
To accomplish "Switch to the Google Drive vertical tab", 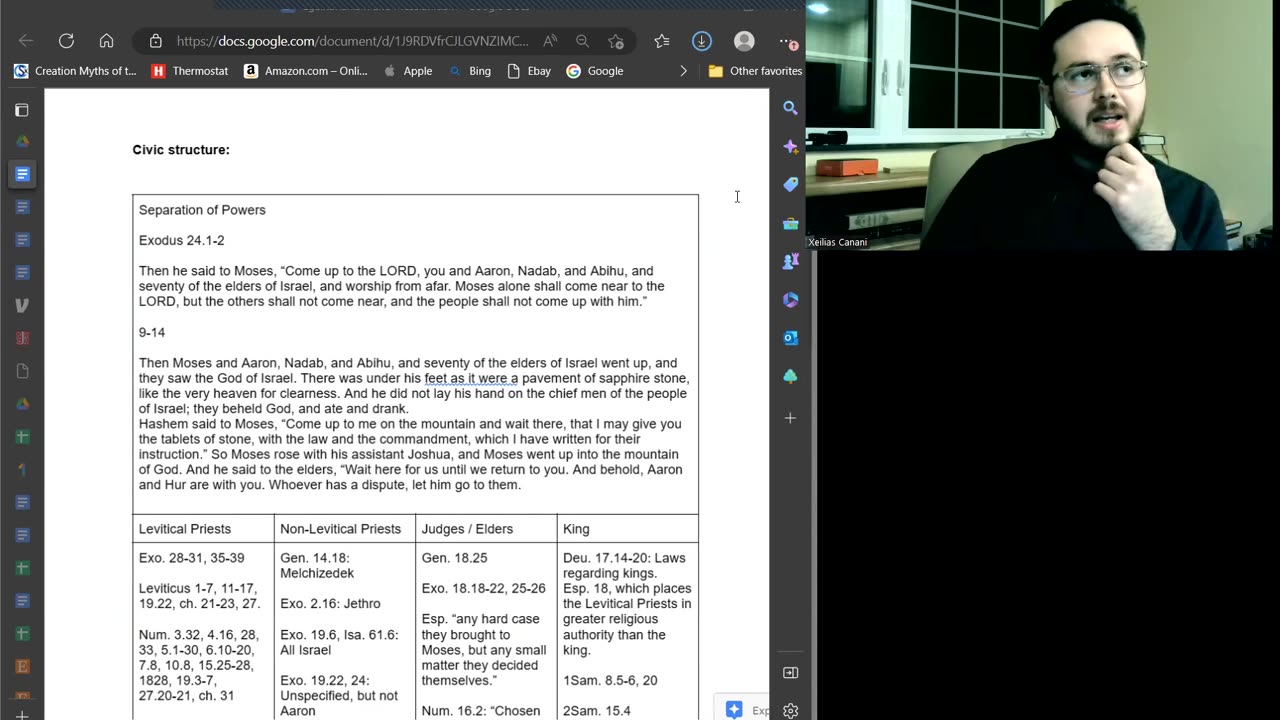I will (x=22, y=141).
